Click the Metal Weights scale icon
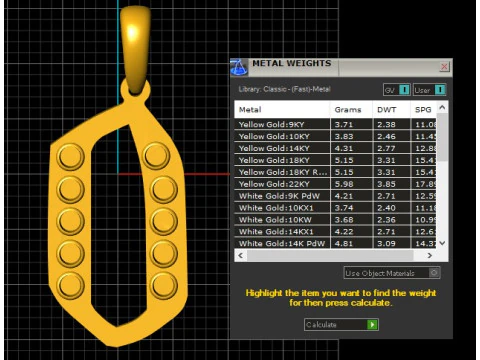Screen dimensions: 480x360 coord(239,67)
